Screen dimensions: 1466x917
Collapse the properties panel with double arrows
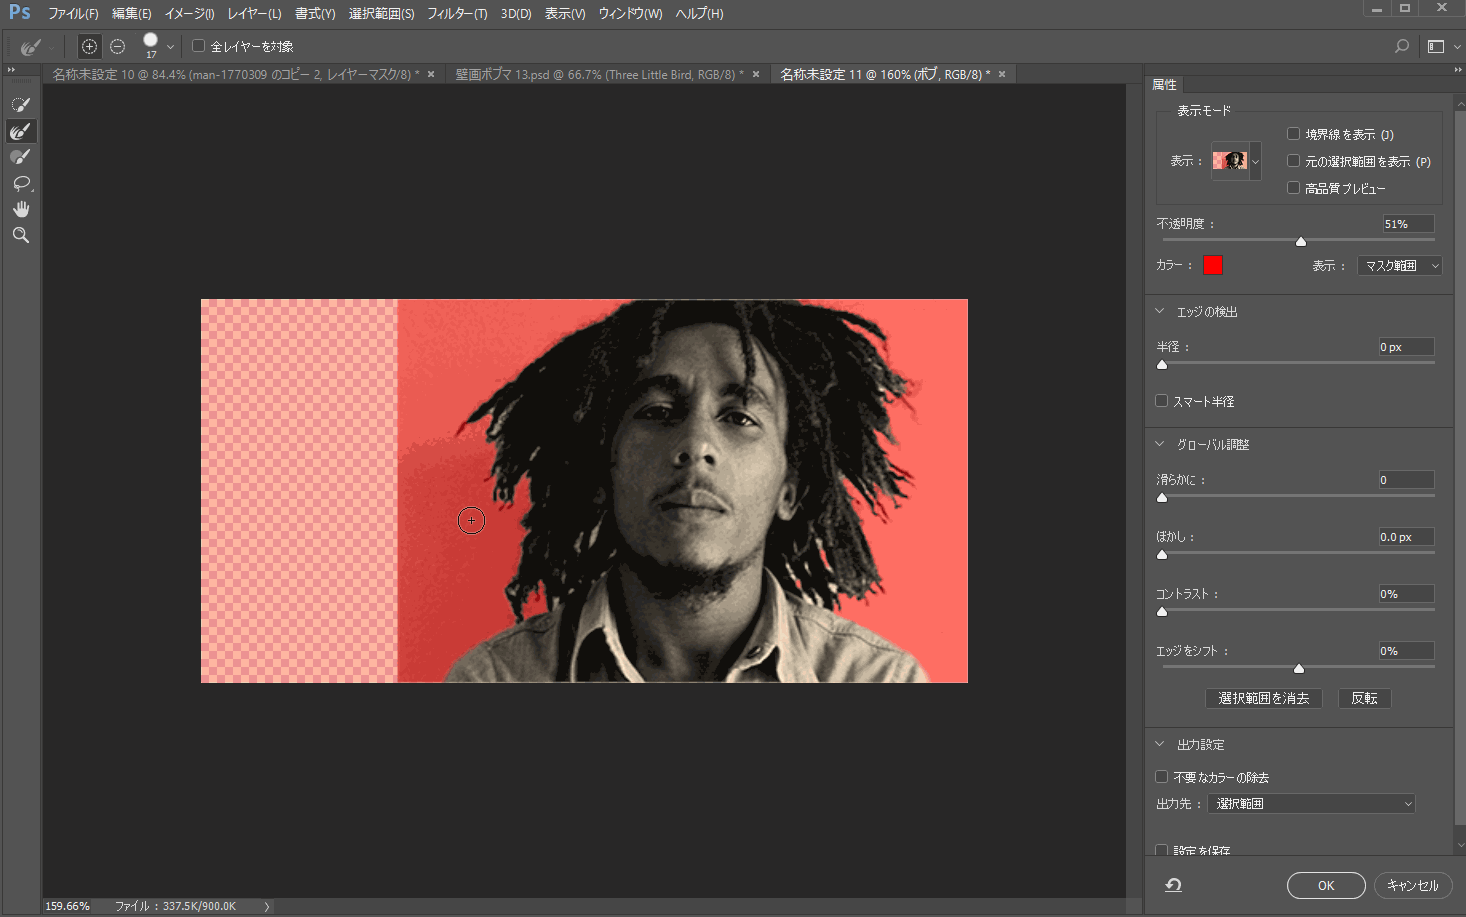pos(1458,70)
